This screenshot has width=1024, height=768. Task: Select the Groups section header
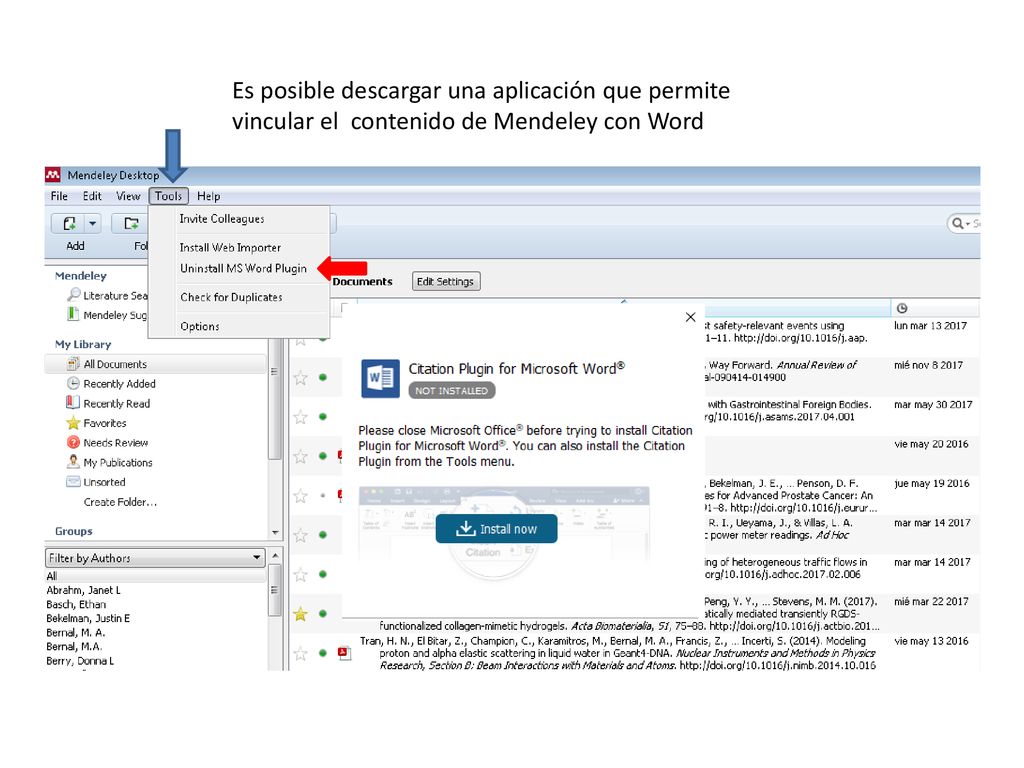pos(74,531)
